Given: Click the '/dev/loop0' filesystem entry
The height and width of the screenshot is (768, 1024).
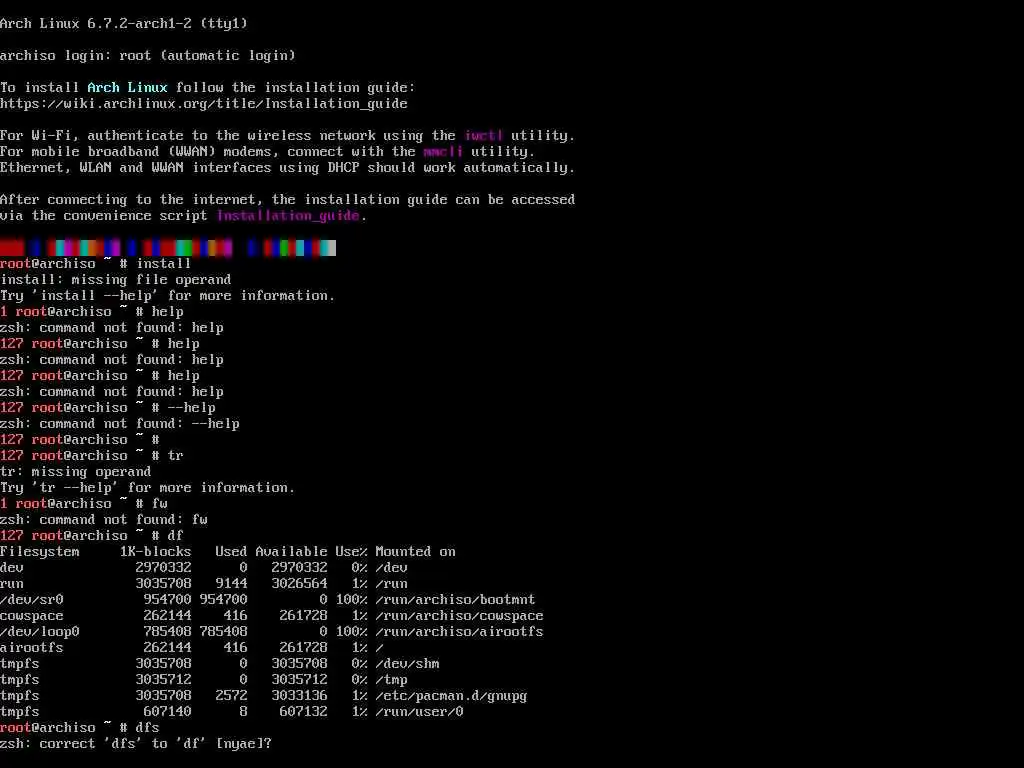Looking at the screenshot, I should [x=40, y=632].
